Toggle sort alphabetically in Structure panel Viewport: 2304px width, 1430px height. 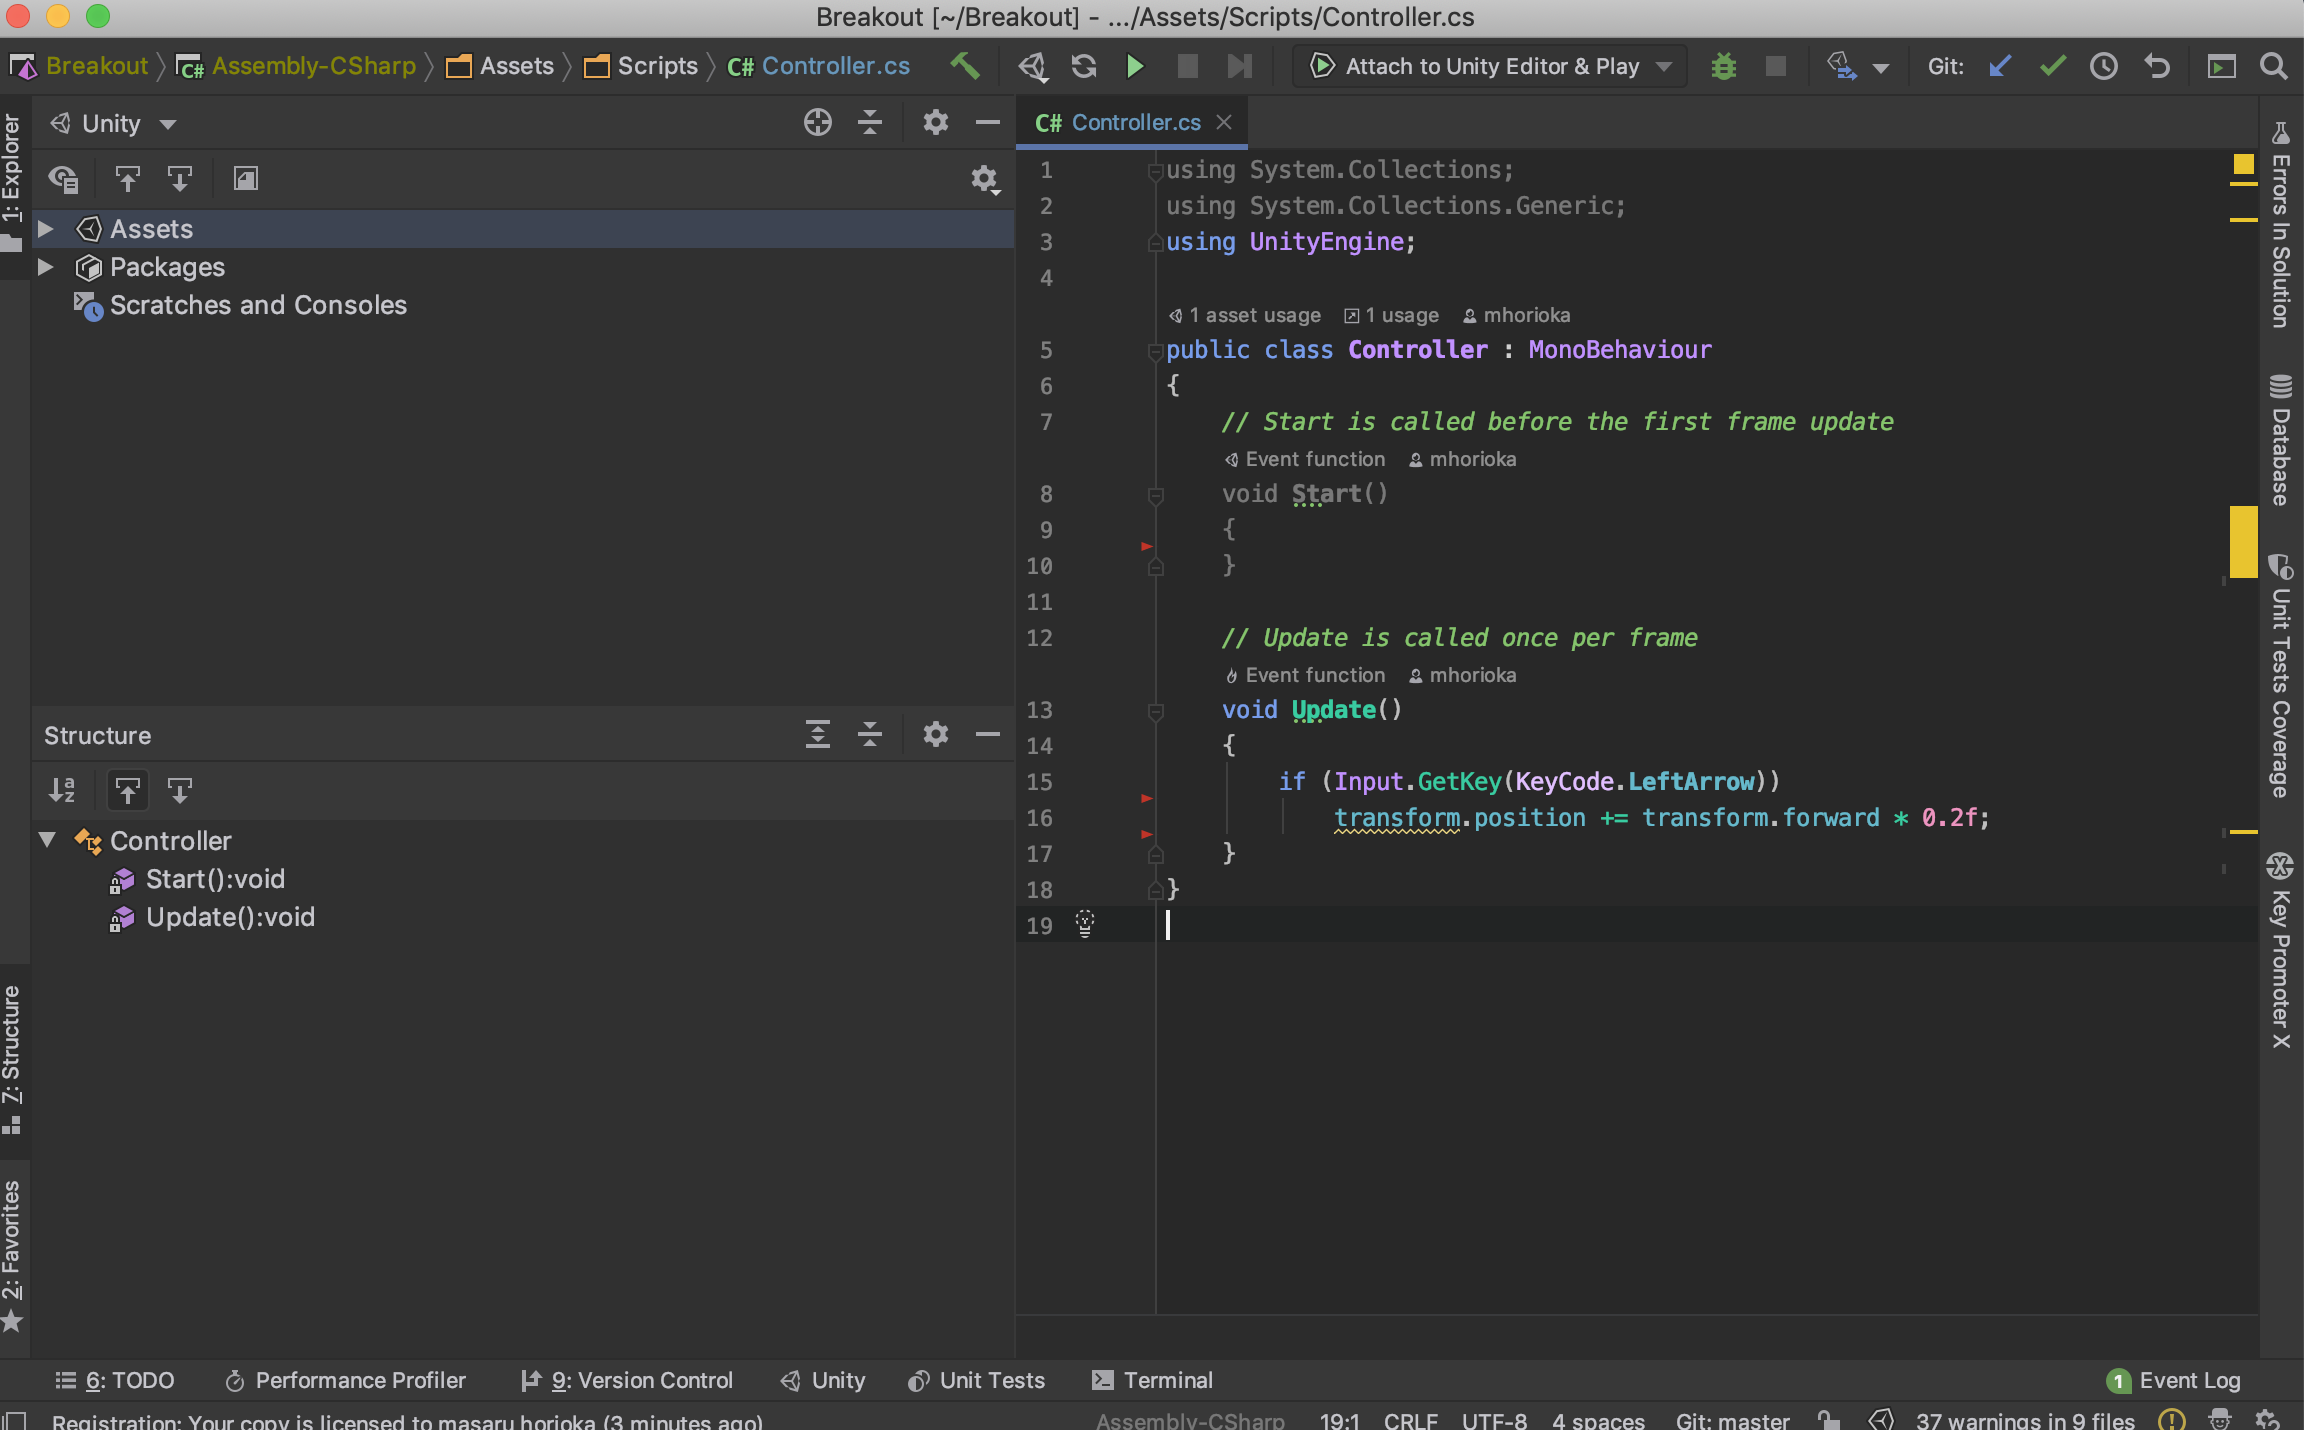point(62,790)
